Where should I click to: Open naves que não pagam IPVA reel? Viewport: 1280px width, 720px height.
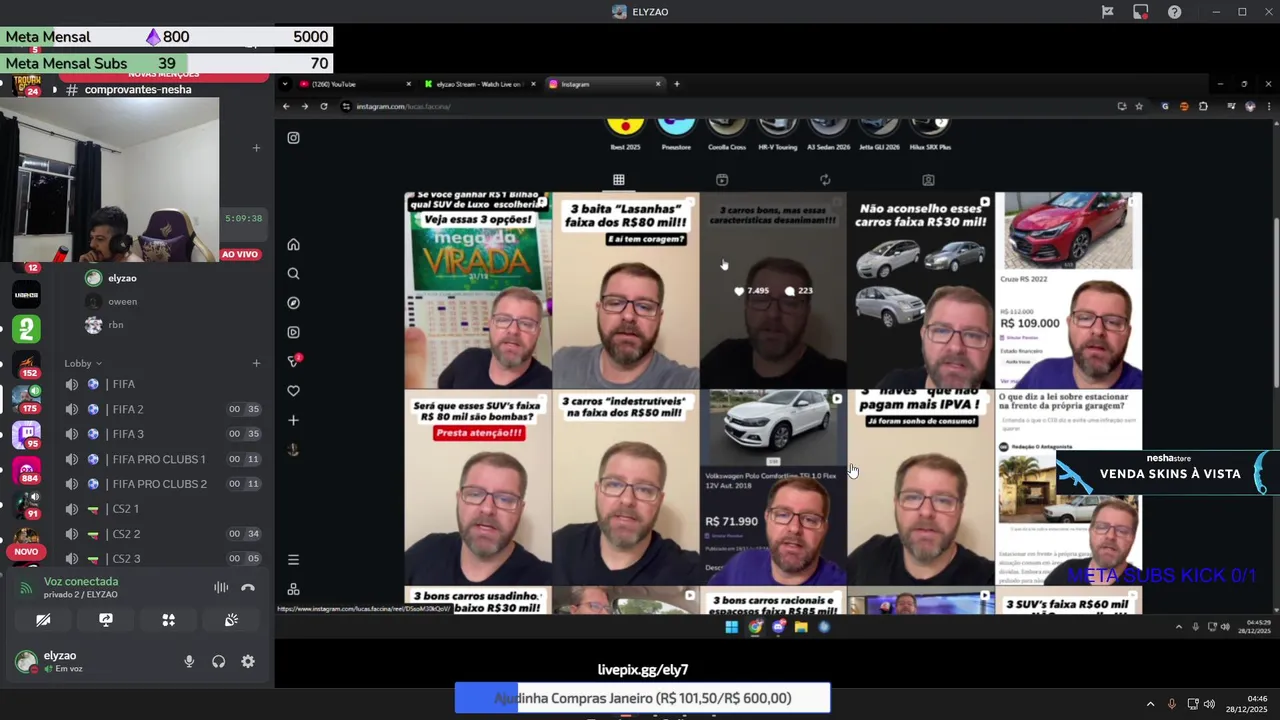(x=921, y=487)
